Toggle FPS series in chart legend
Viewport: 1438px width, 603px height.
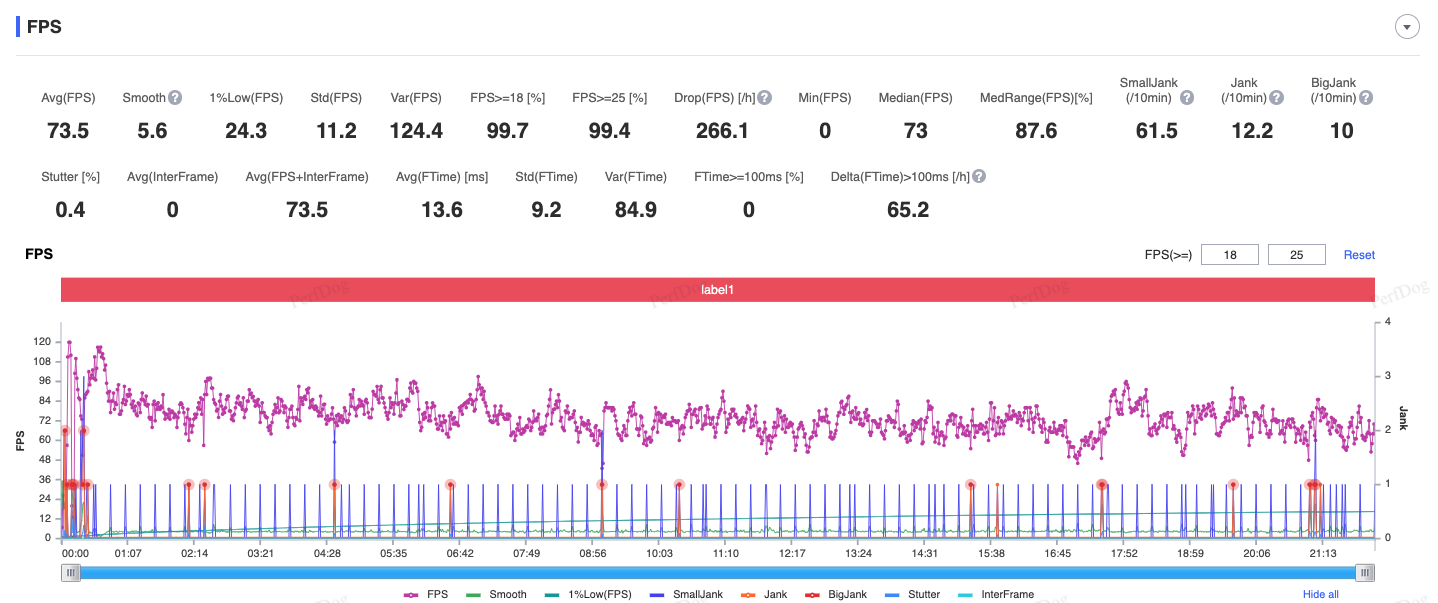pos(427,594)
